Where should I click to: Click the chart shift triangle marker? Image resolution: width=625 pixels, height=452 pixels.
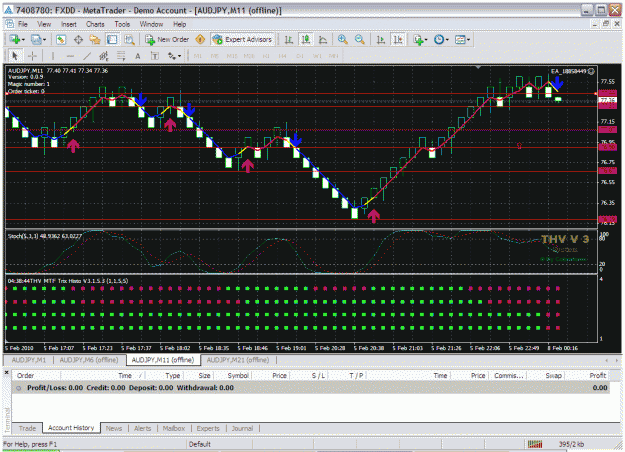[478, 67]
